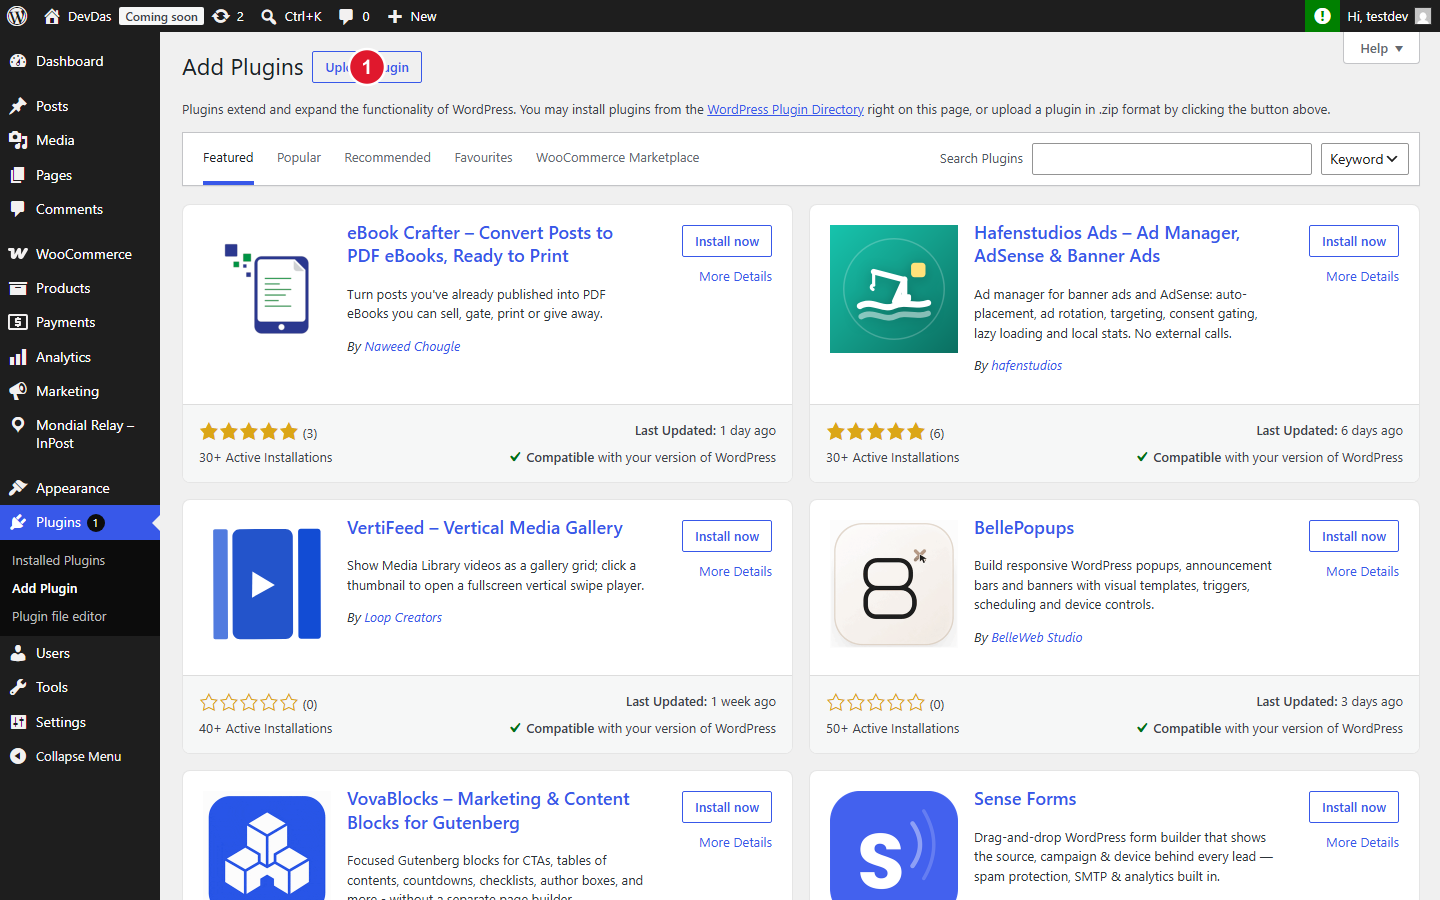1440x900 pixels.
Task: Open the testdev user avatar
Action: tap(1423, 16)
